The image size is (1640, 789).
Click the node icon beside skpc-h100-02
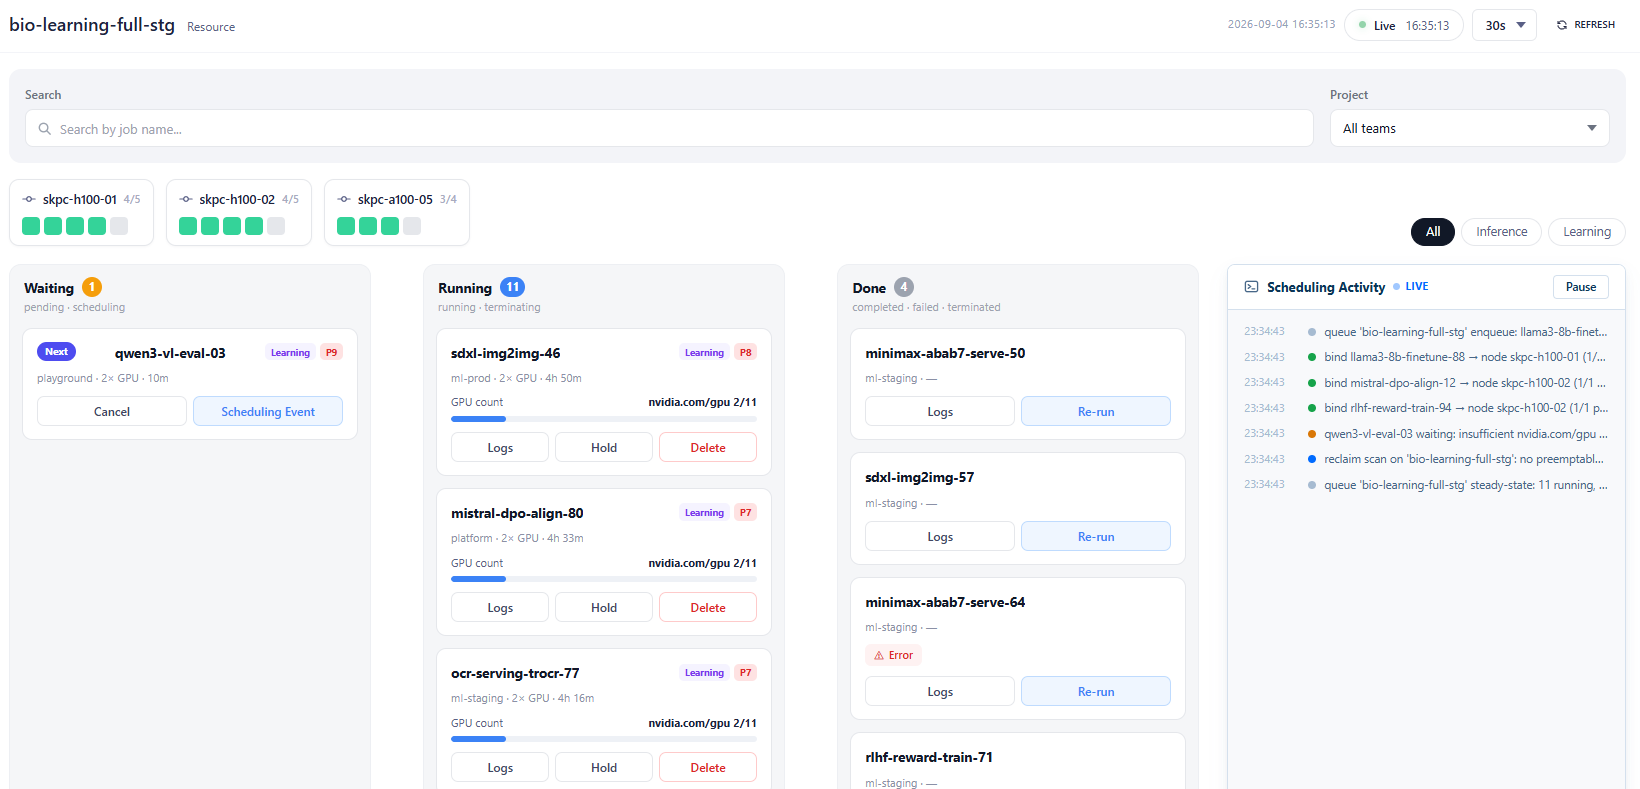[x=186, y=199]
